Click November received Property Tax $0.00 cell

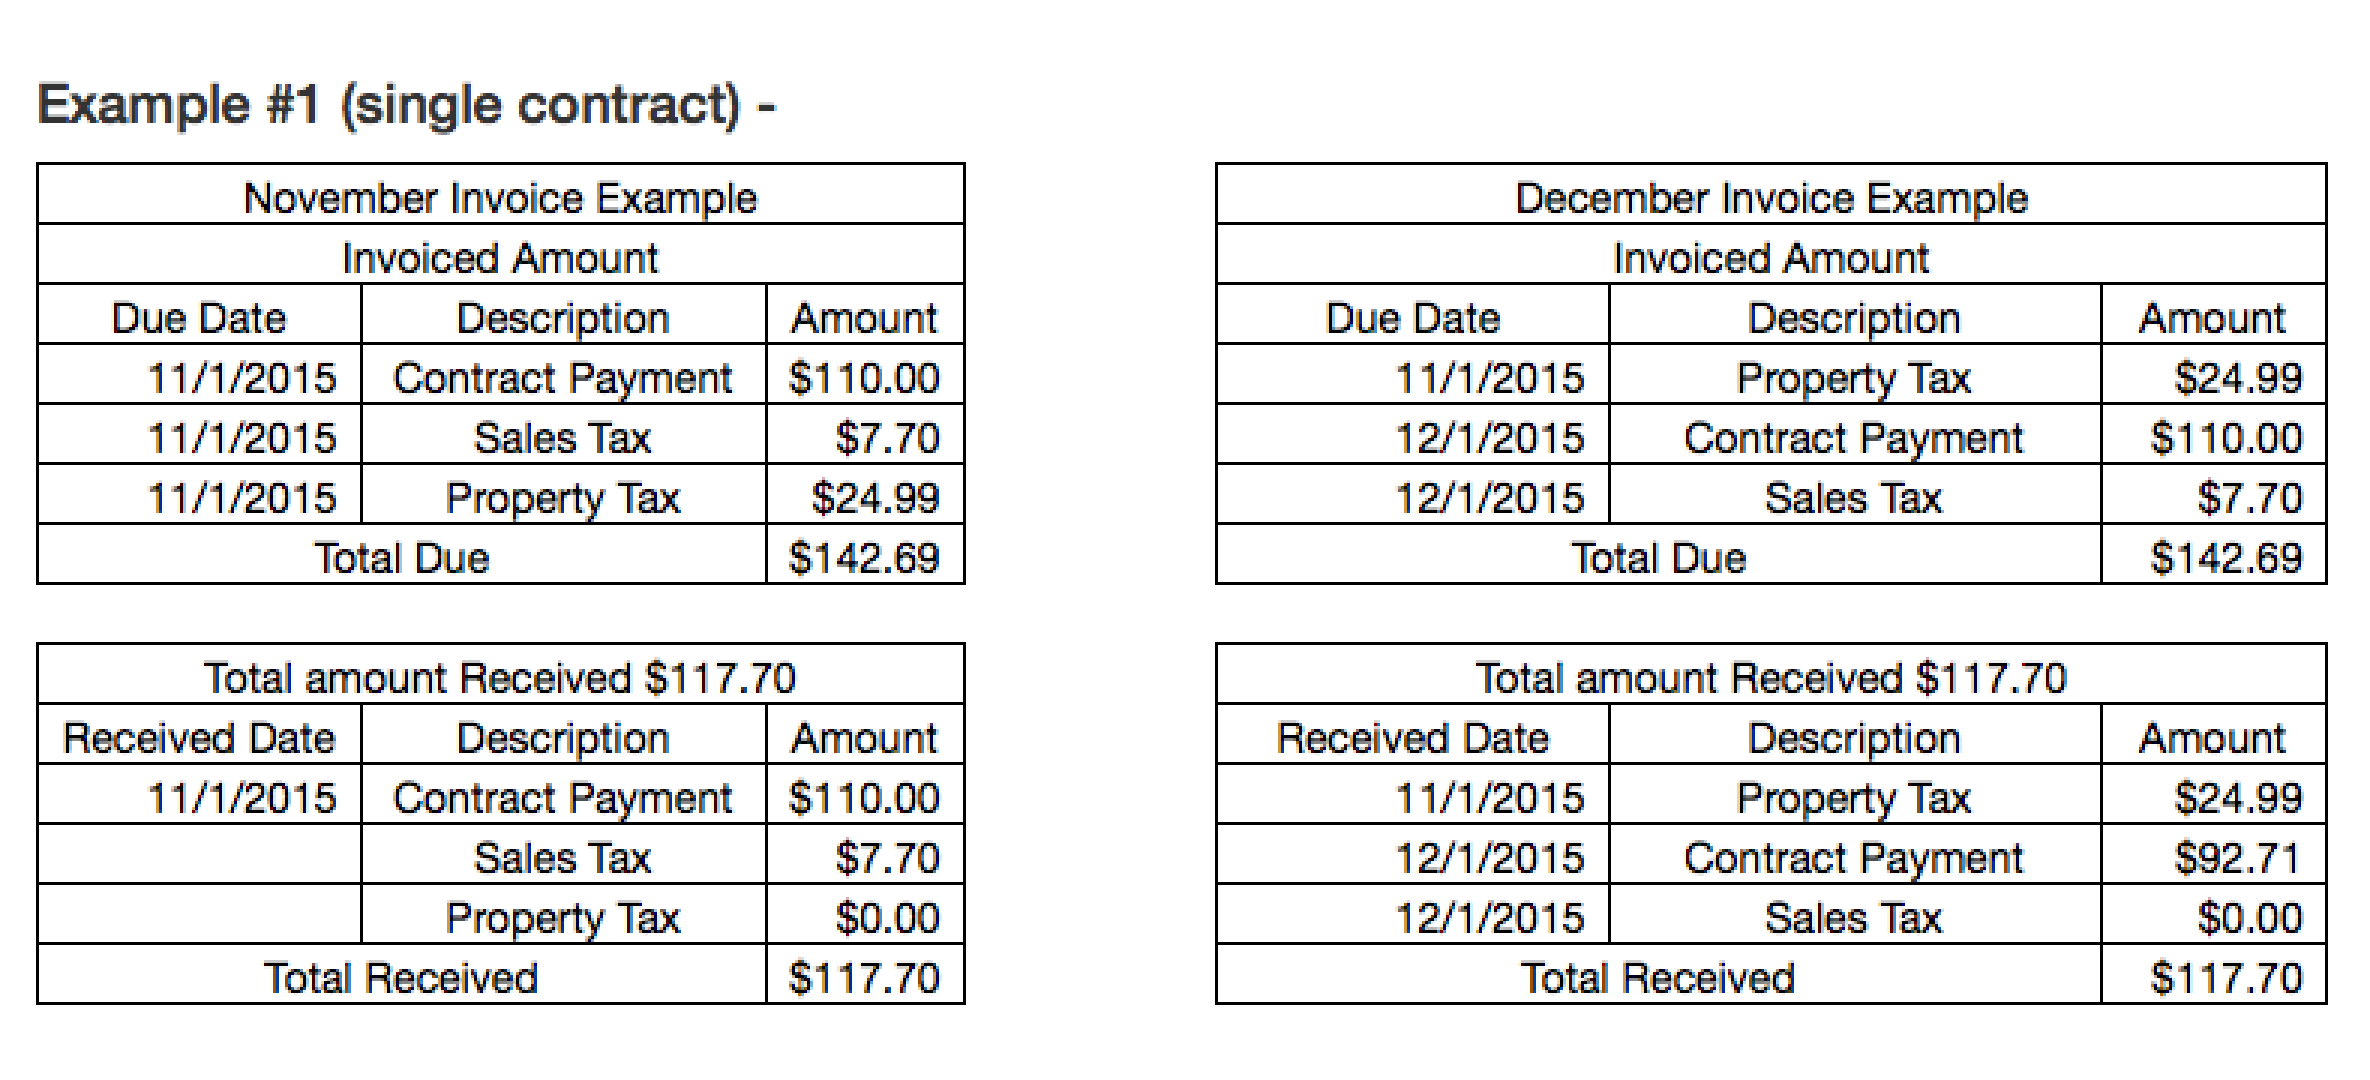tap(865, 917)
